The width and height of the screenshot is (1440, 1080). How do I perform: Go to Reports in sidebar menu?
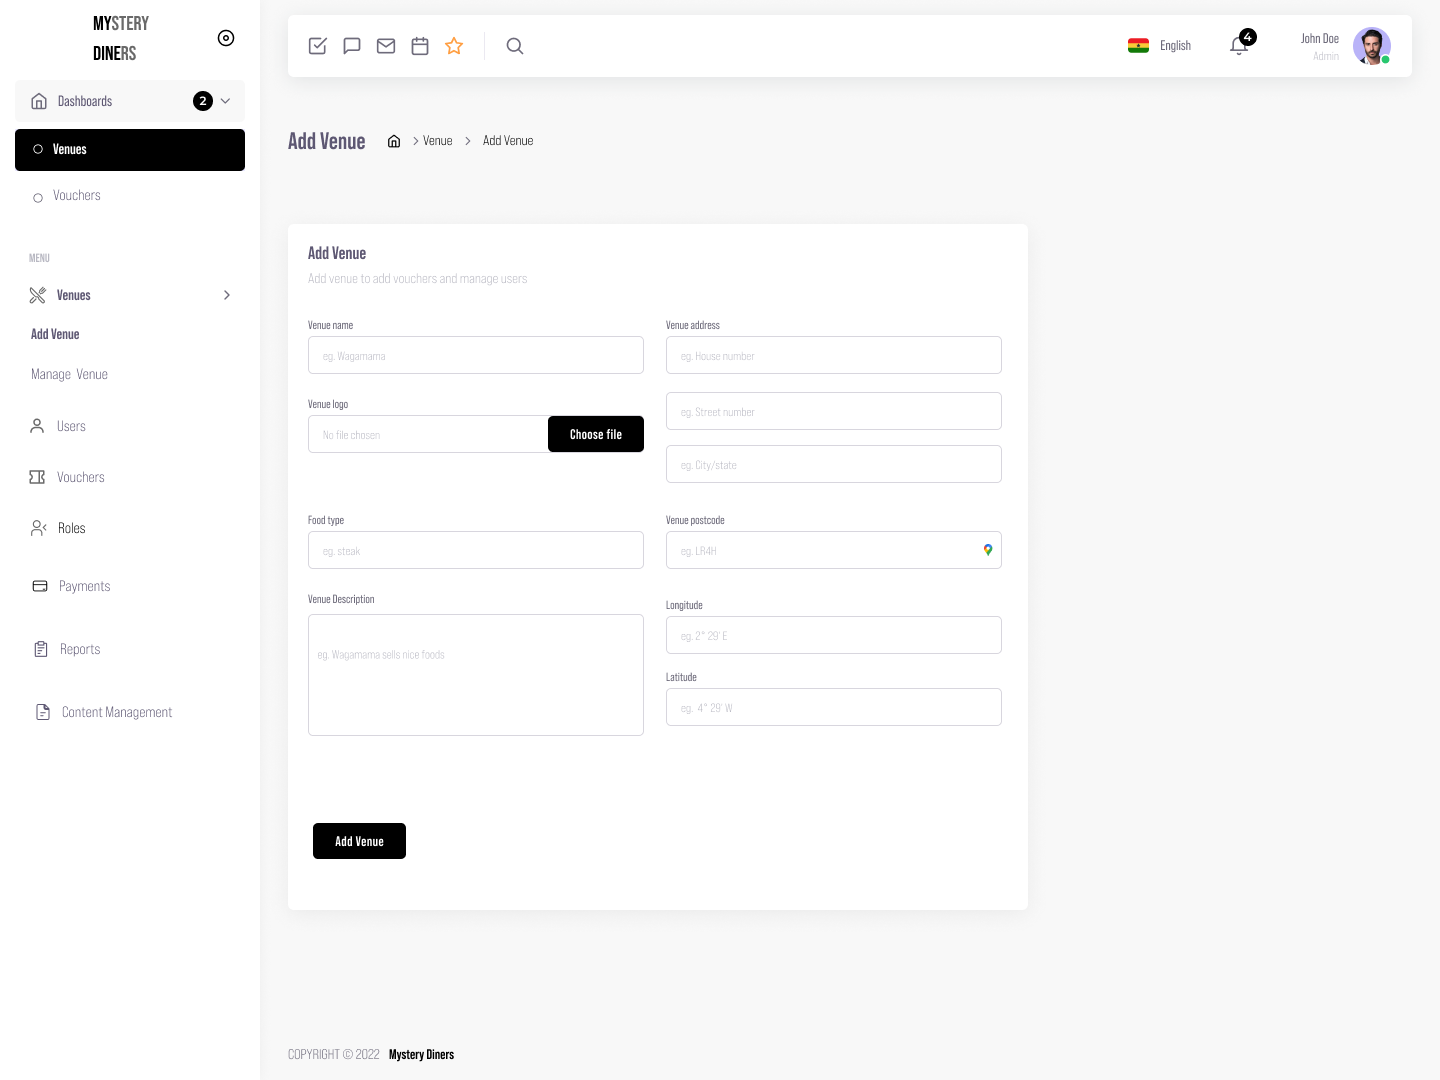pyautogui.click(x=79, y=649)
